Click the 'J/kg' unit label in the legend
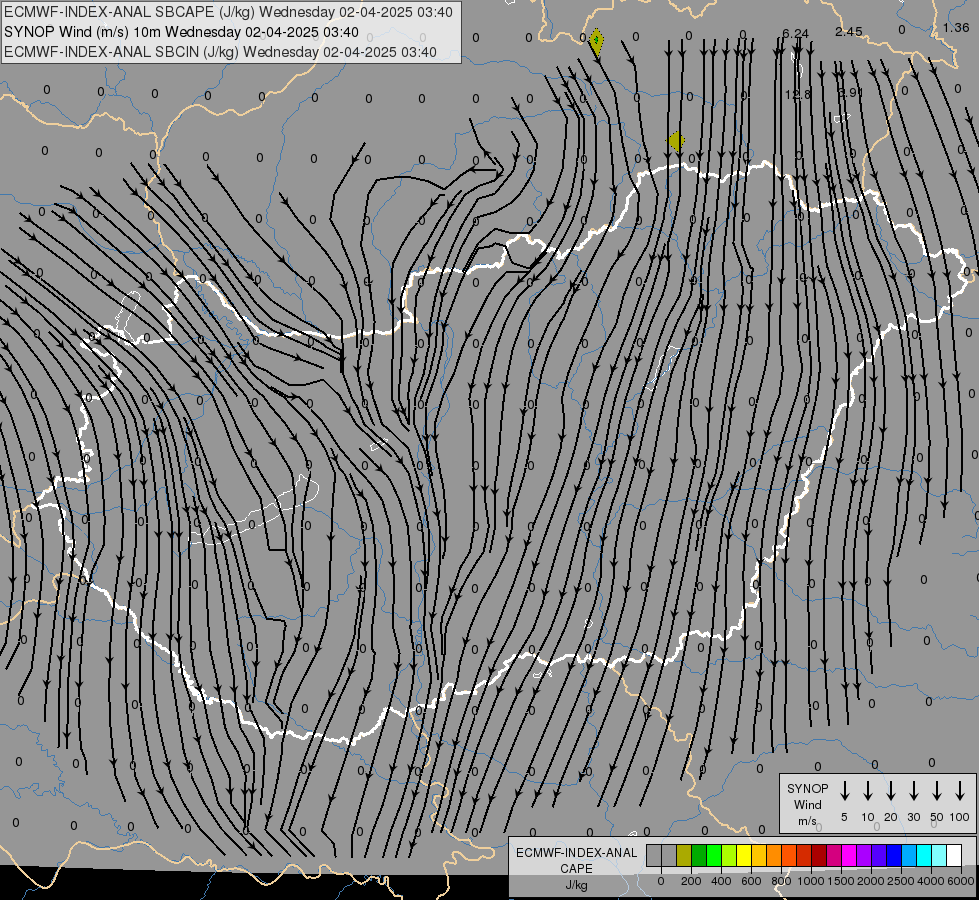 pos(576,885)
